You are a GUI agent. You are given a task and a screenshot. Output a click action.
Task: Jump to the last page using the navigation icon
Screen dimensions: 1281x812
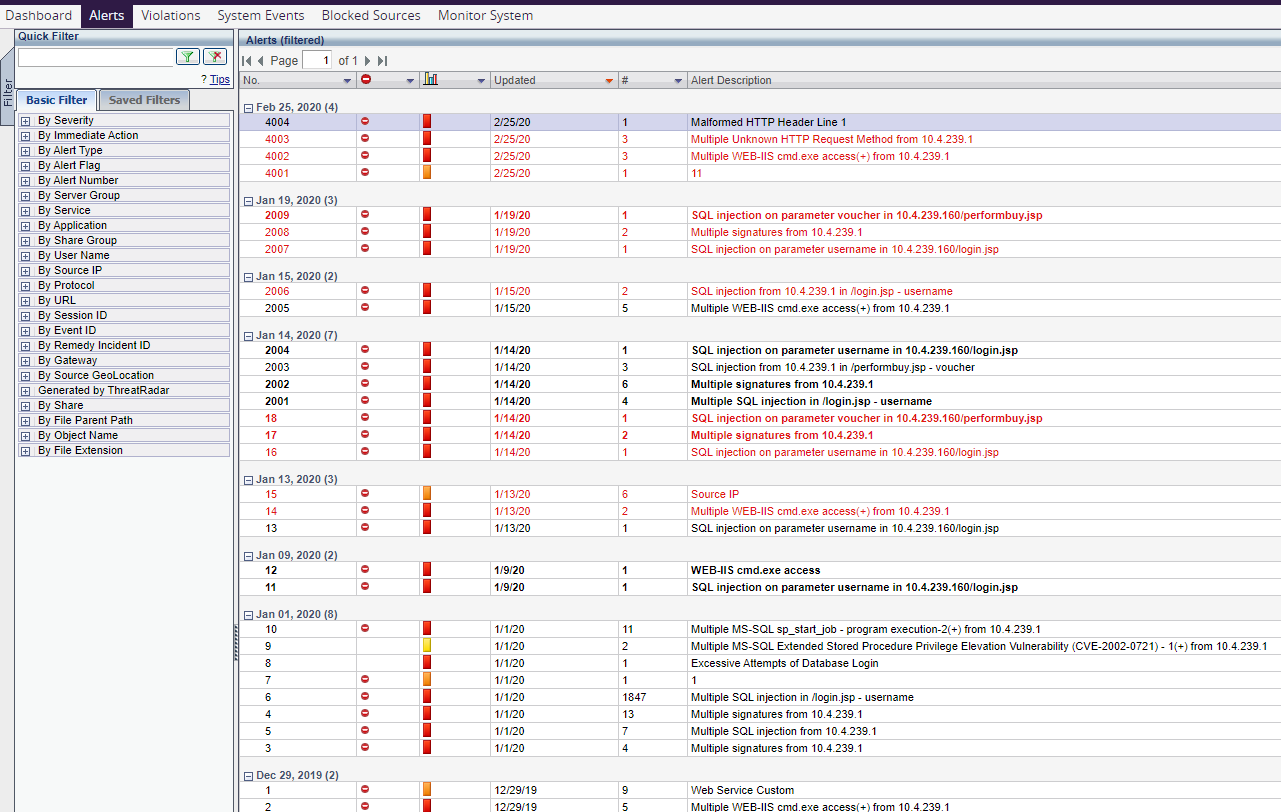(382, 60)
